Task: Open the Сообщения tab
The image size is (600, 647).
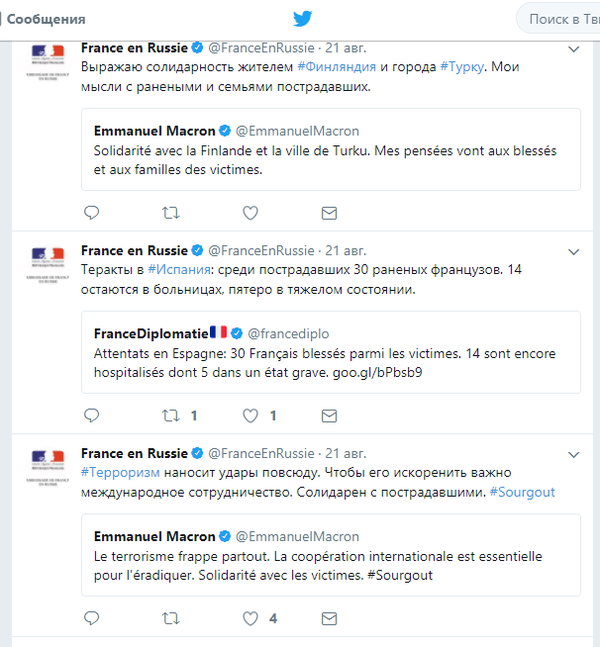Action: pyautogui.click(x=44, y=19)
